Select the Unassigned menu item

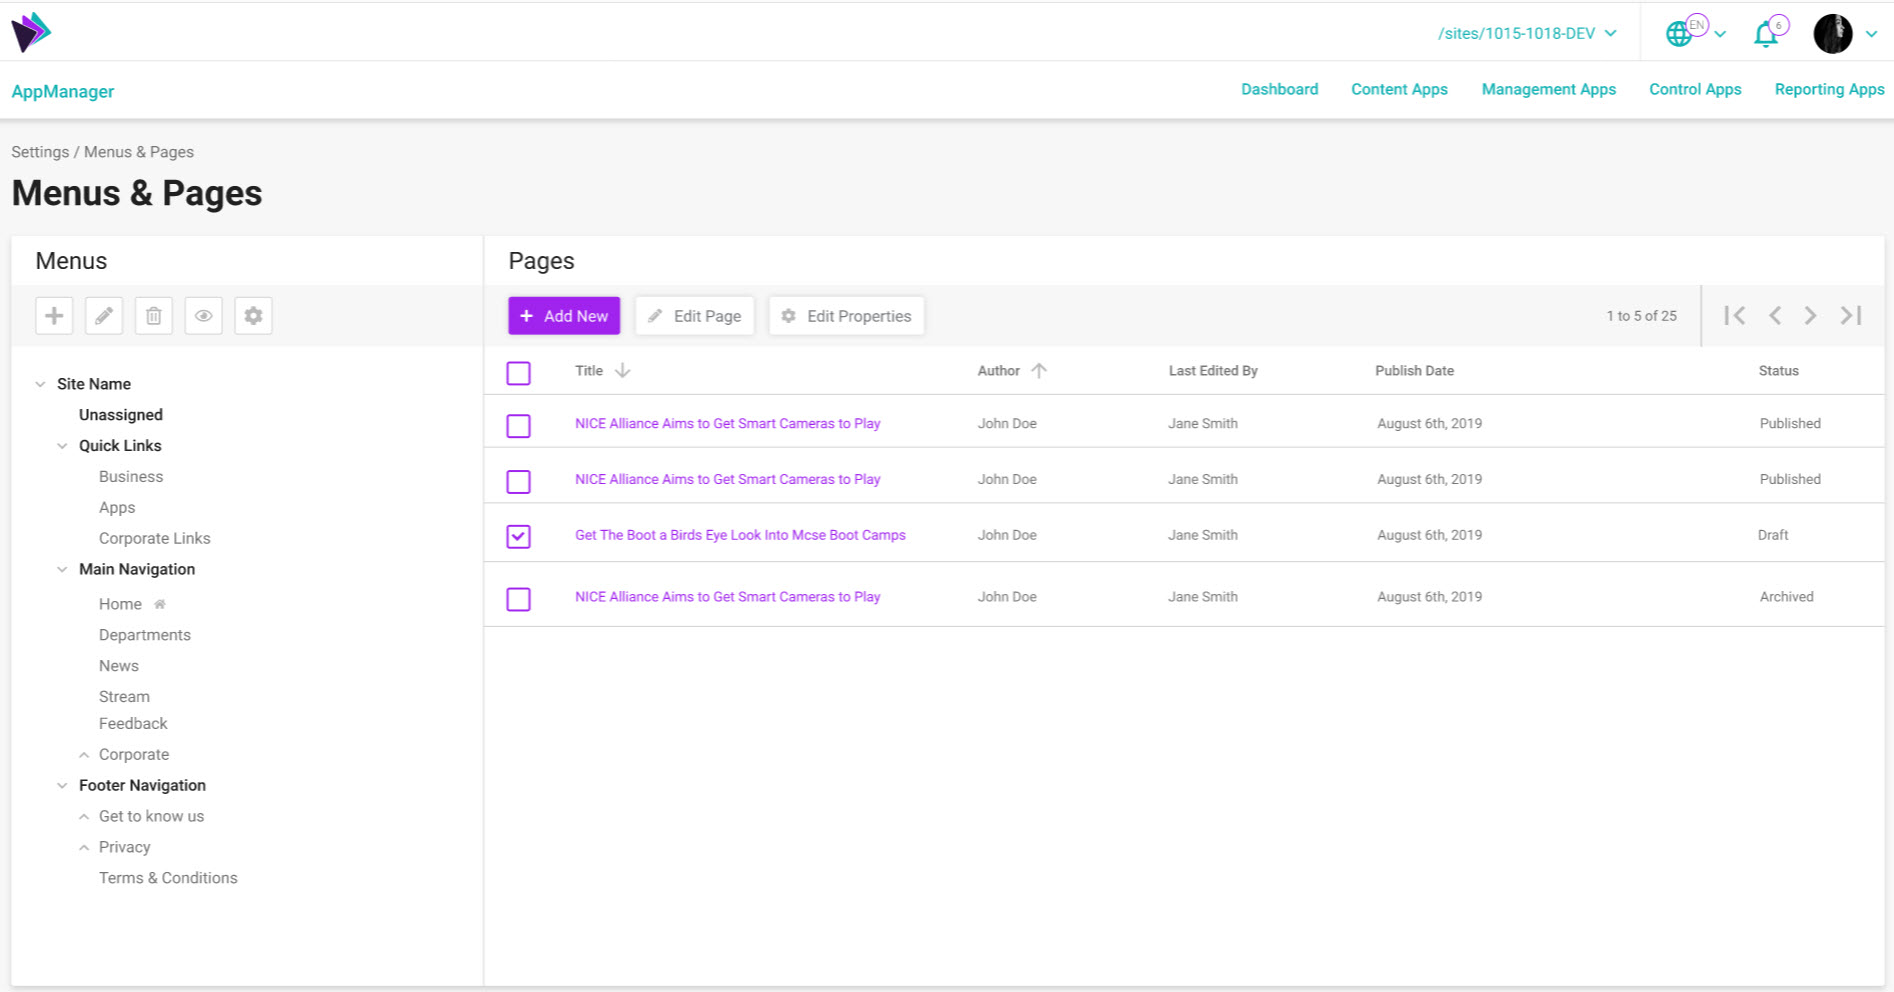click(121, 415)
